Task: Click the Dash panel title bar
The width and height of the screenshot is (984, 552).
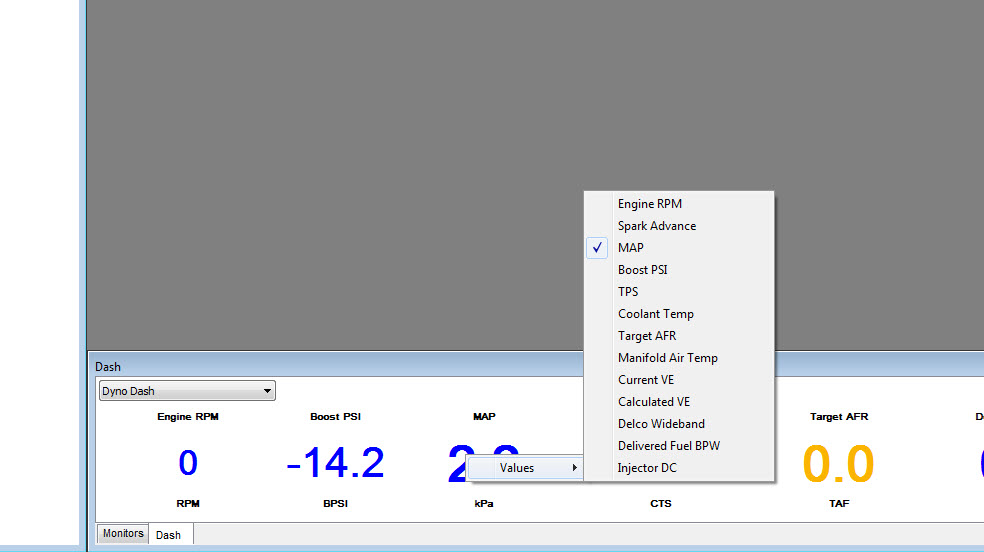Action: (336, 366)
